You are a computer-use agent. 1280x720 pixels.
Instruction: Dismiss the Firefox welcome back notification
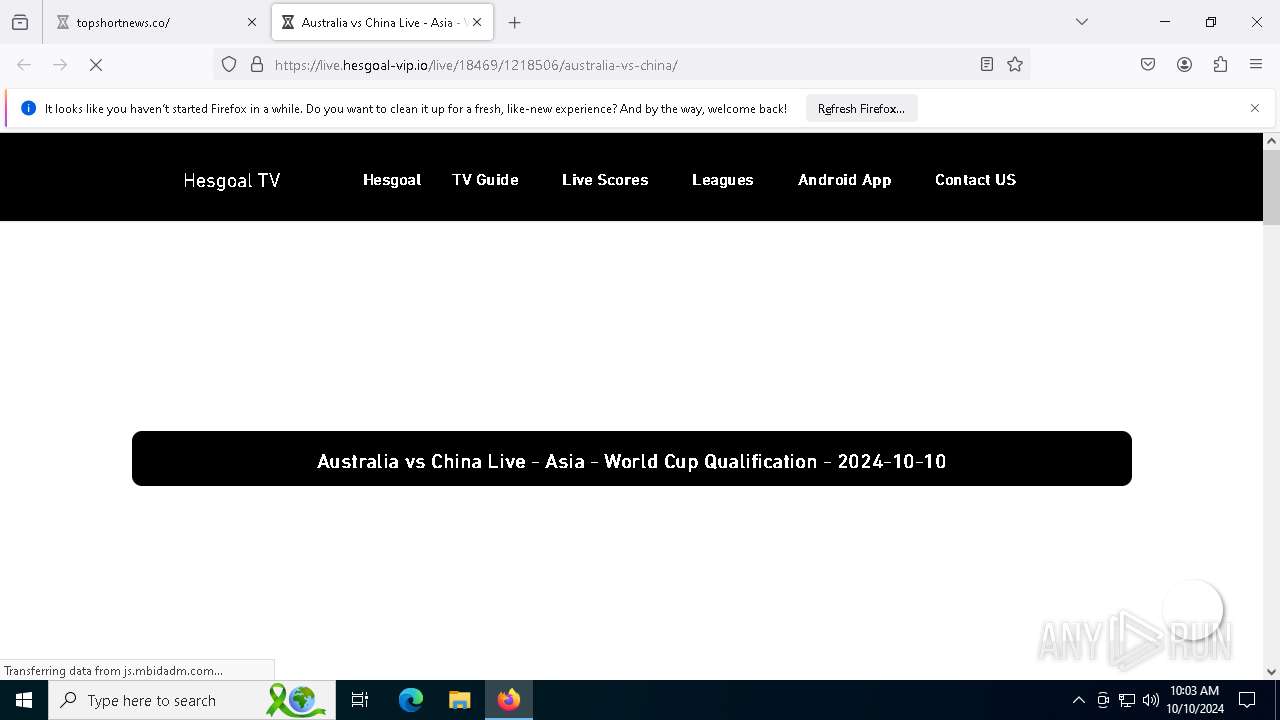pos(1255,108)
